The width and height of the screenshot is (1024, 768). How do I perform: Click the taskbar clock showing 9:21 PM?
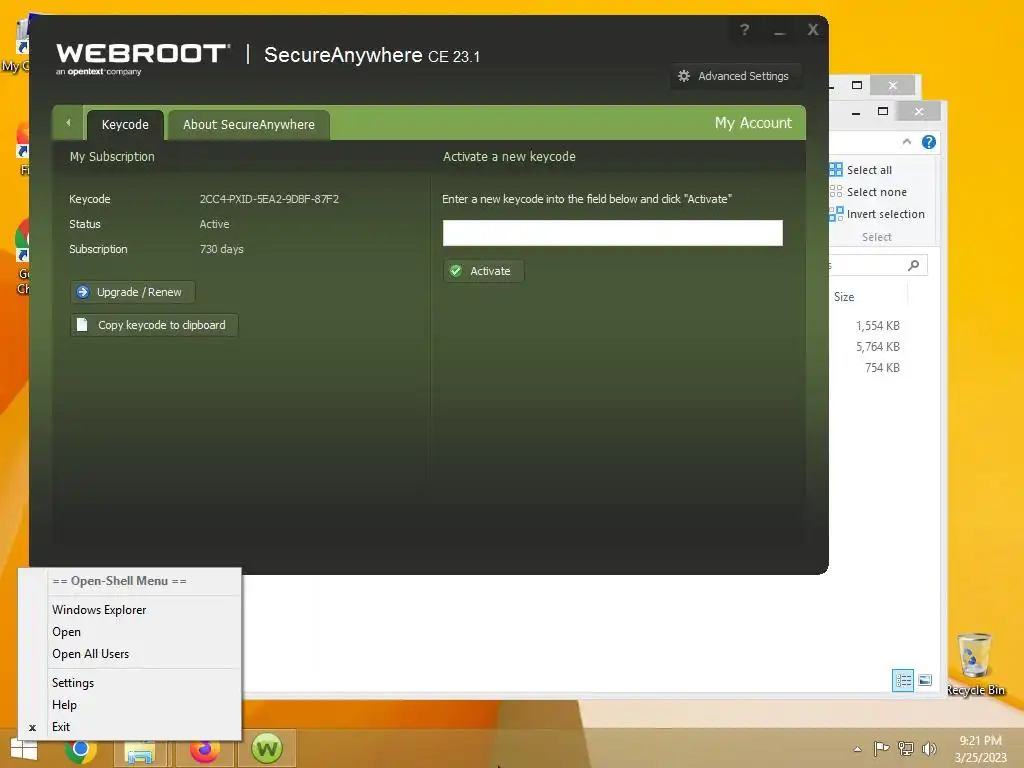click(980, 749)
